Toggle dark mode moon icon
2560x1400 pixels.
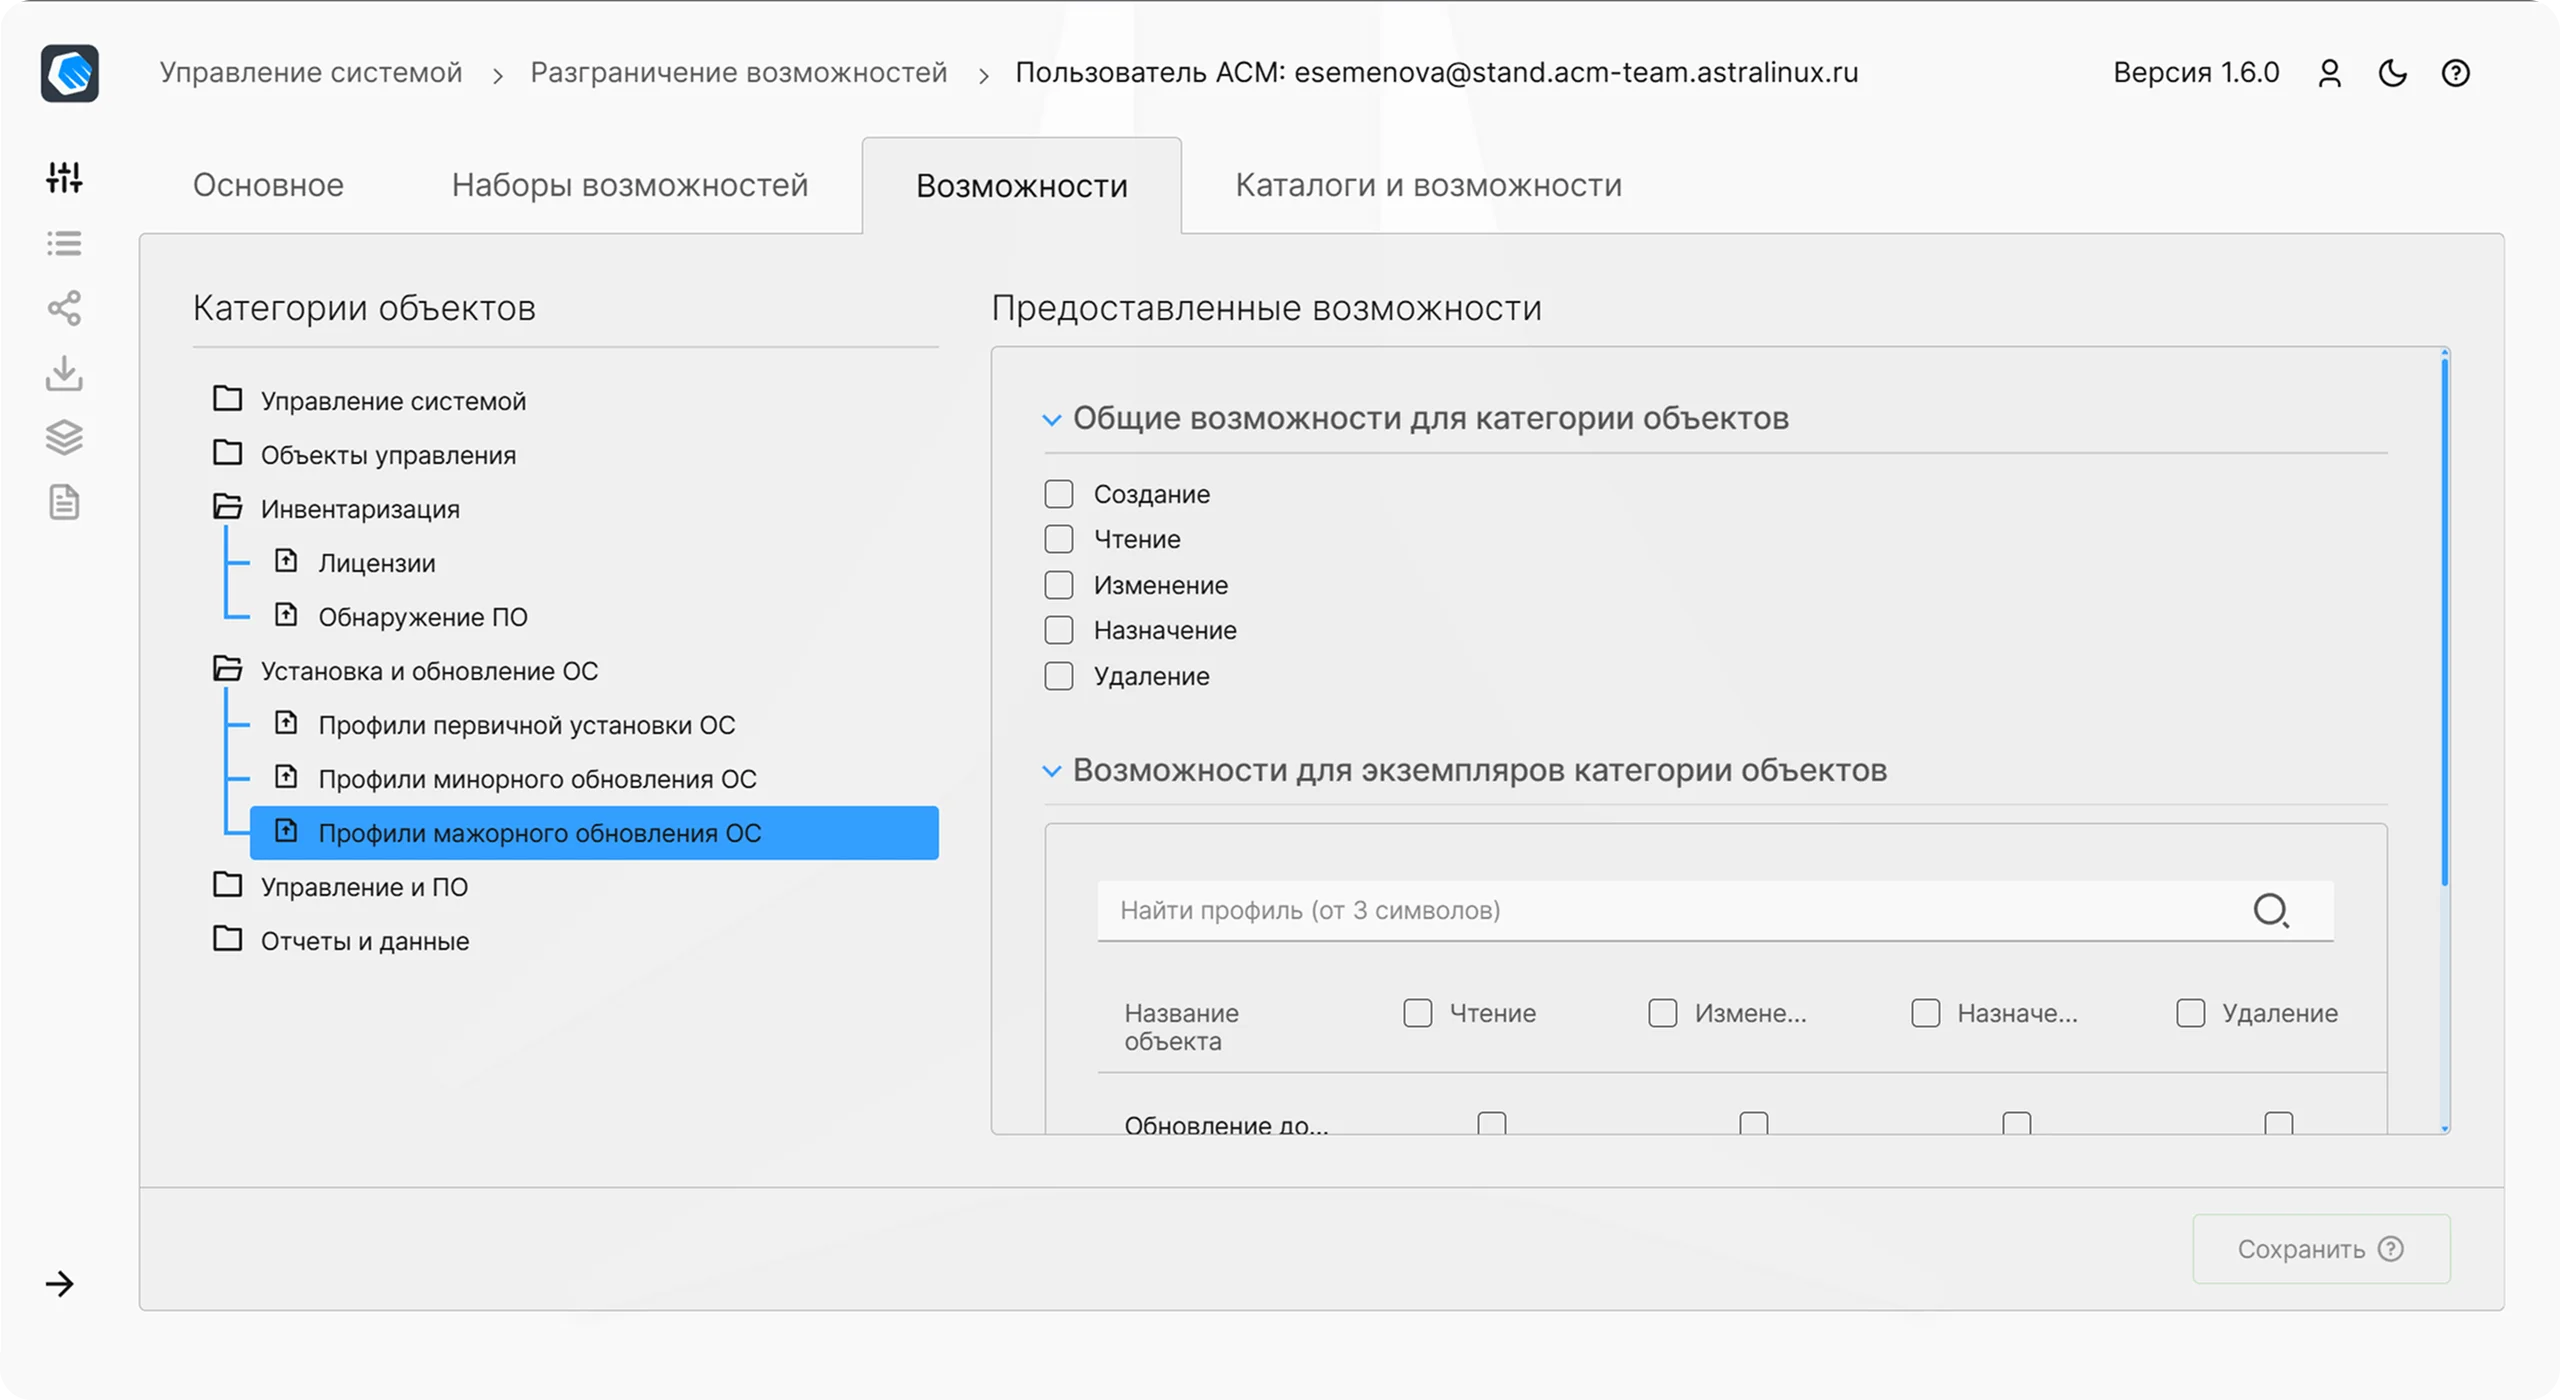tap(2393, 73)
